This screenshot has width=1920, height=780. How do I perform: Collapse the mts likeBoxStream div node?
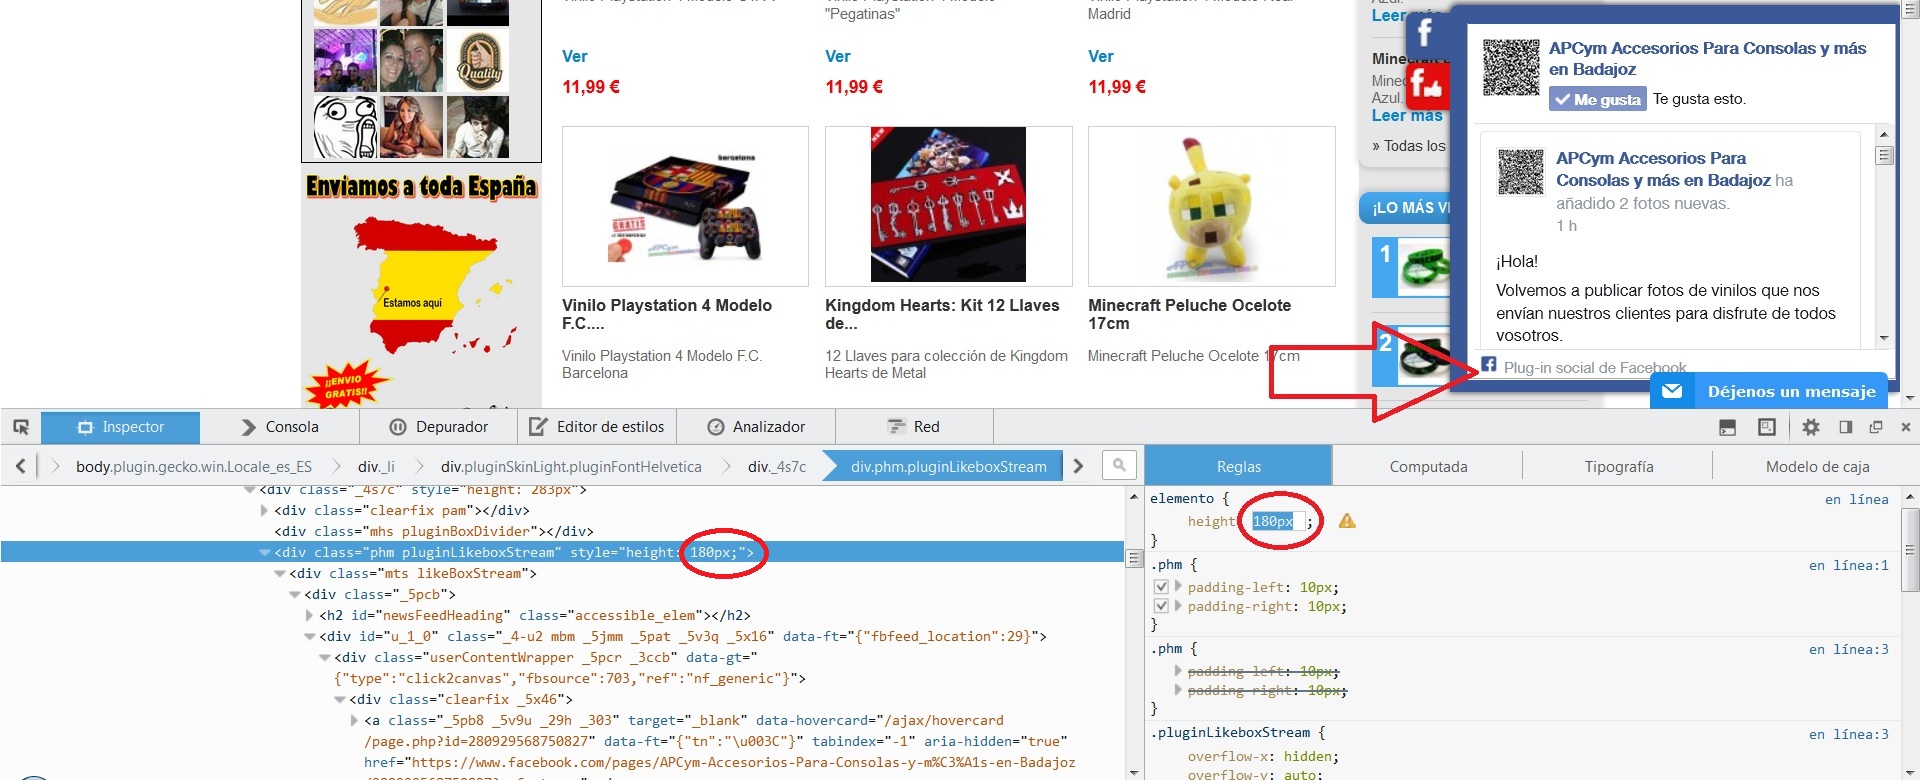[x=279, y=573]
